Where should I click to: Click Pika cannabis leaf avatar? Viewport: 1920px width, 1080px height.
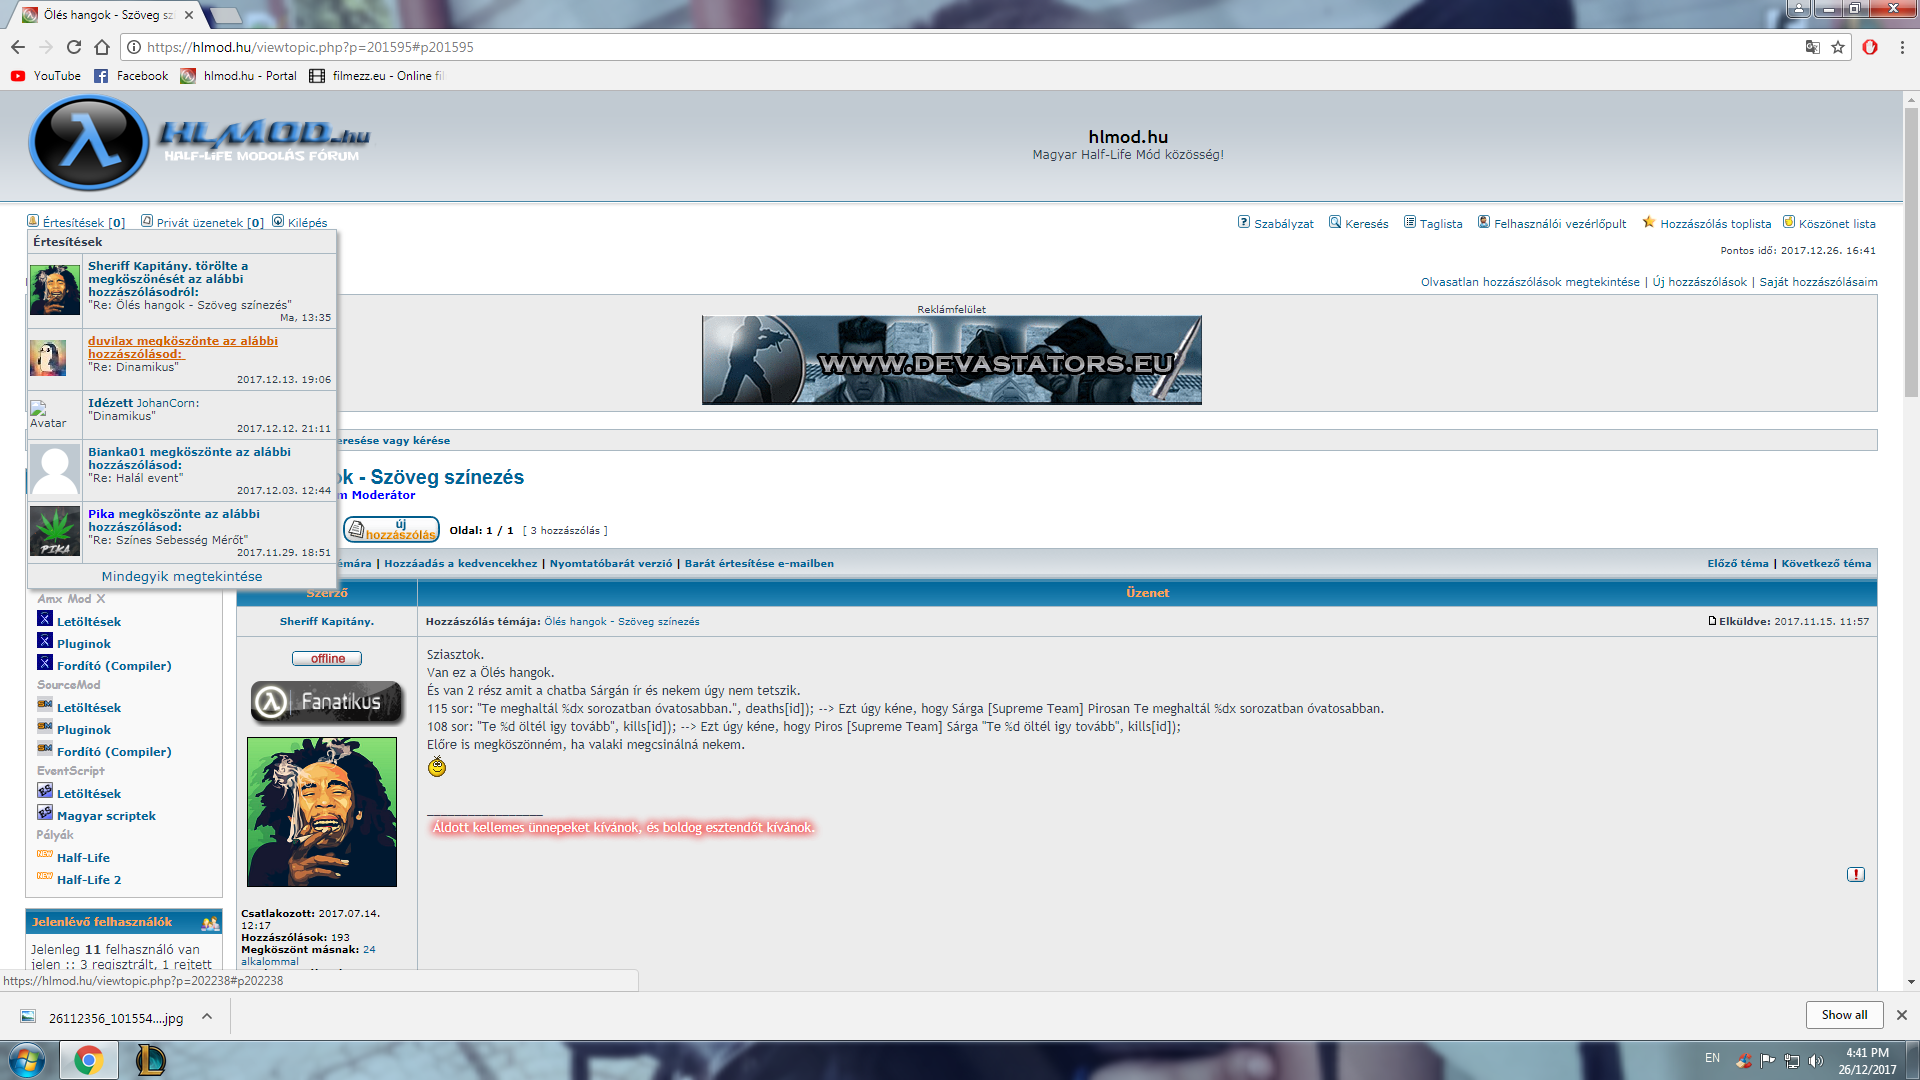pos(55,531)
